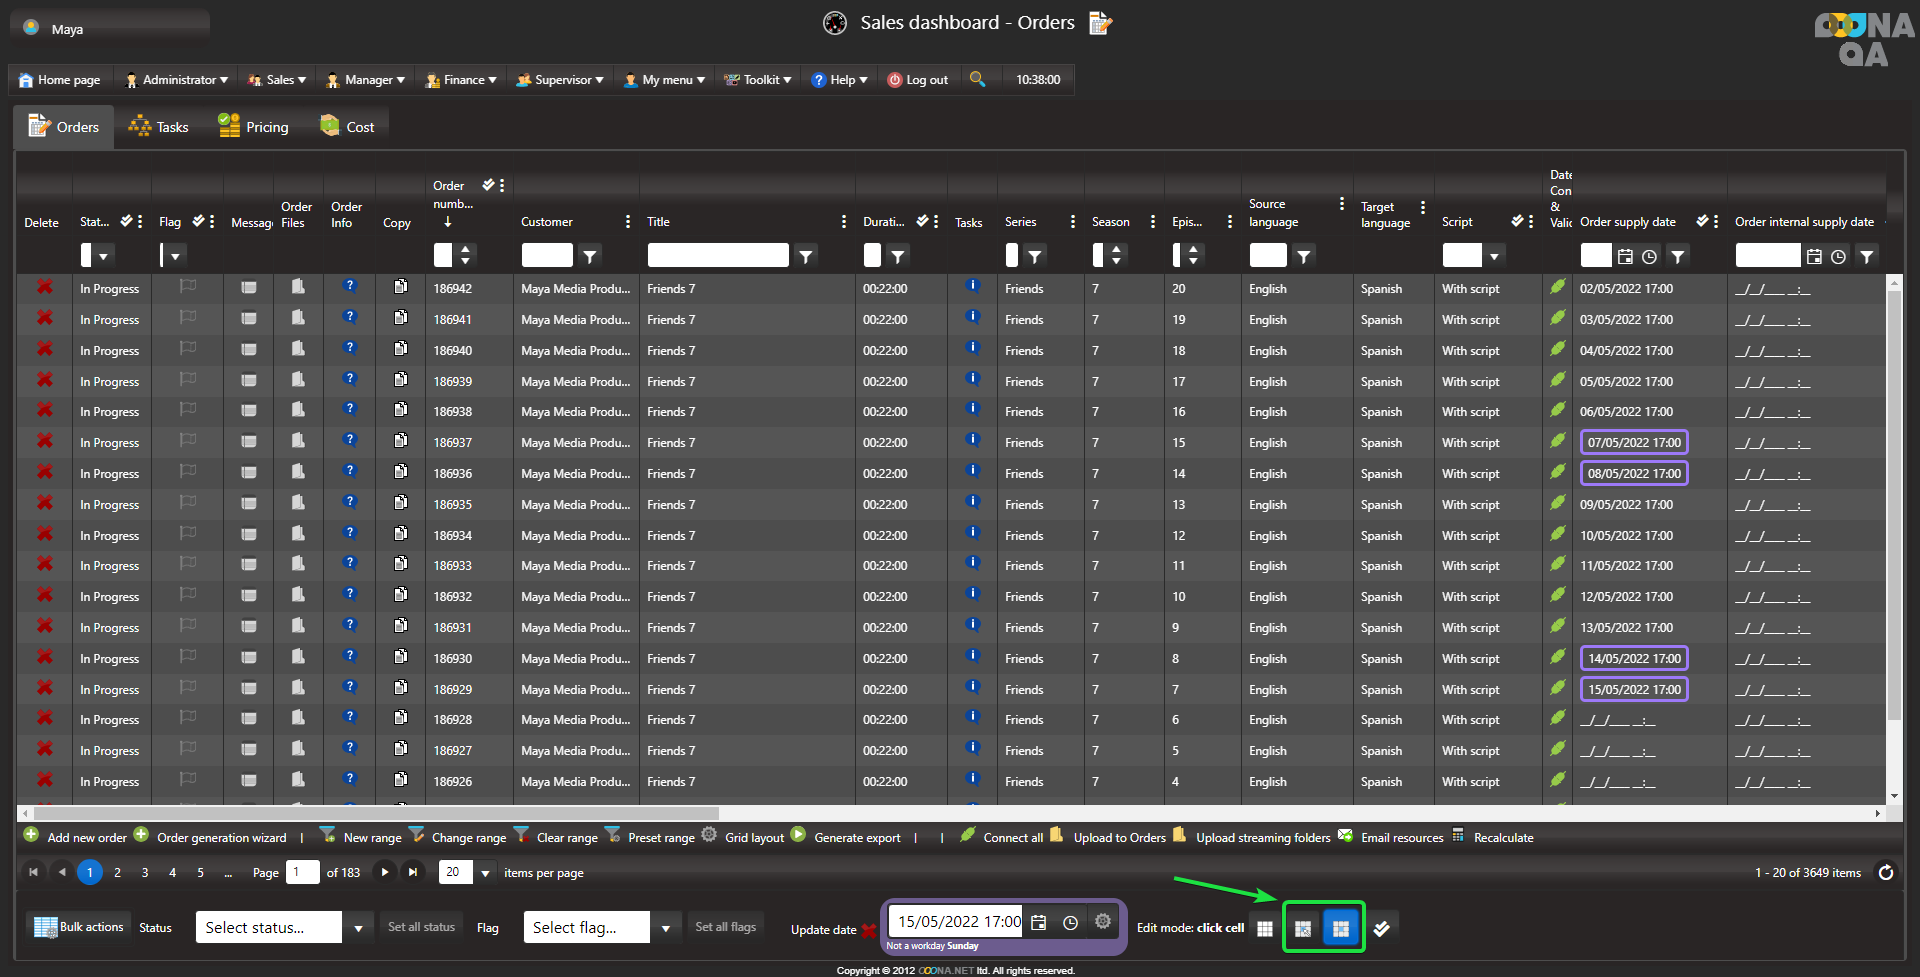This screenshot has width=1920, height=977.
Task: Click the Title filter input field
Action: (718, 256)
